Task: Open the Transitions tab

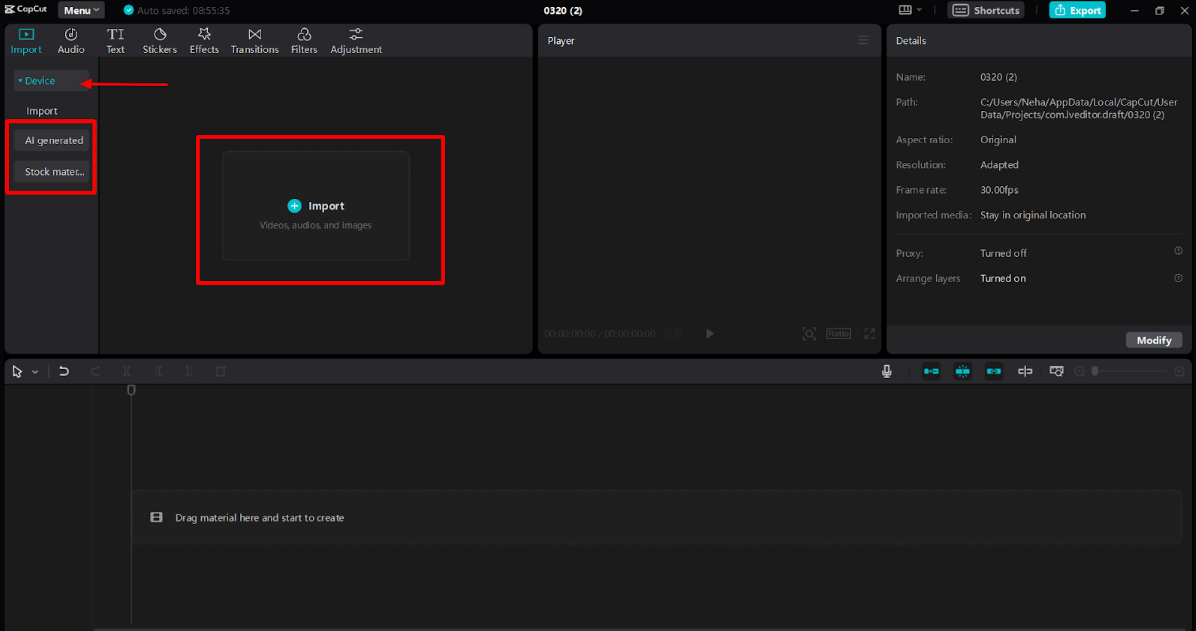Action: pos(255,40)
